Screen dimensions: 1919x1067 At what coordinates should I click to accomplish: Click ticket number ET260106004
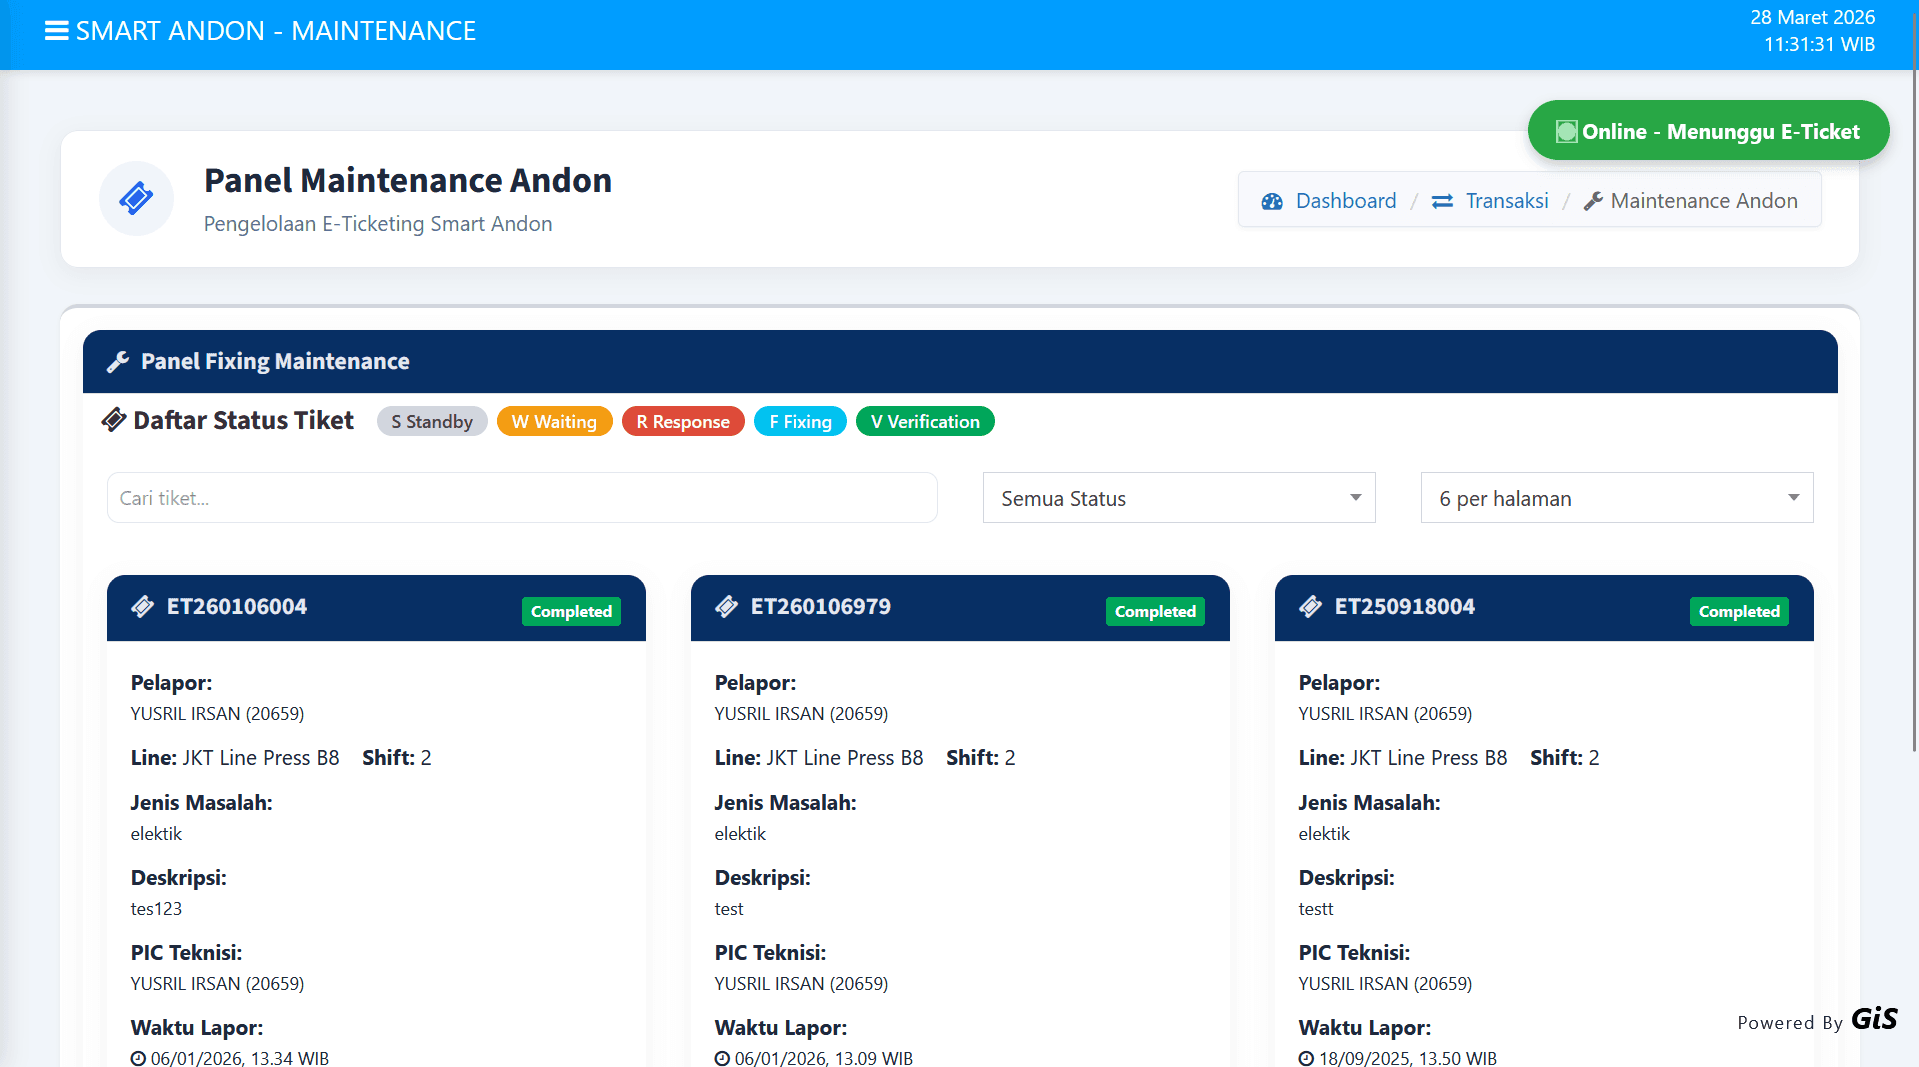[237, 607]
